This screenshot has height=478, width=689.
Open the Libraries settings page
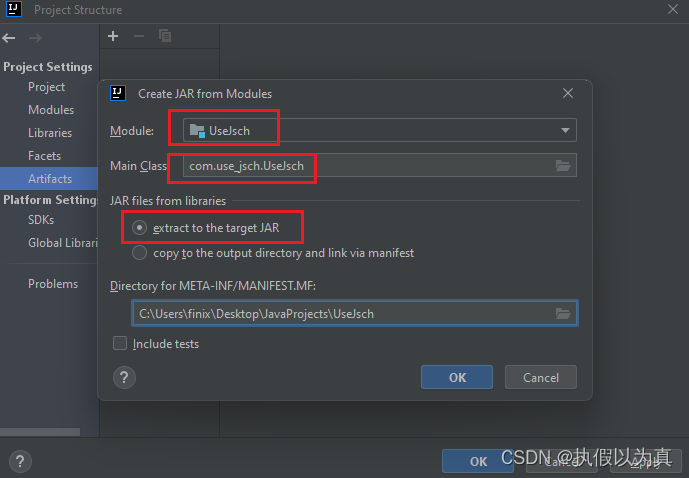click(50, 133)
